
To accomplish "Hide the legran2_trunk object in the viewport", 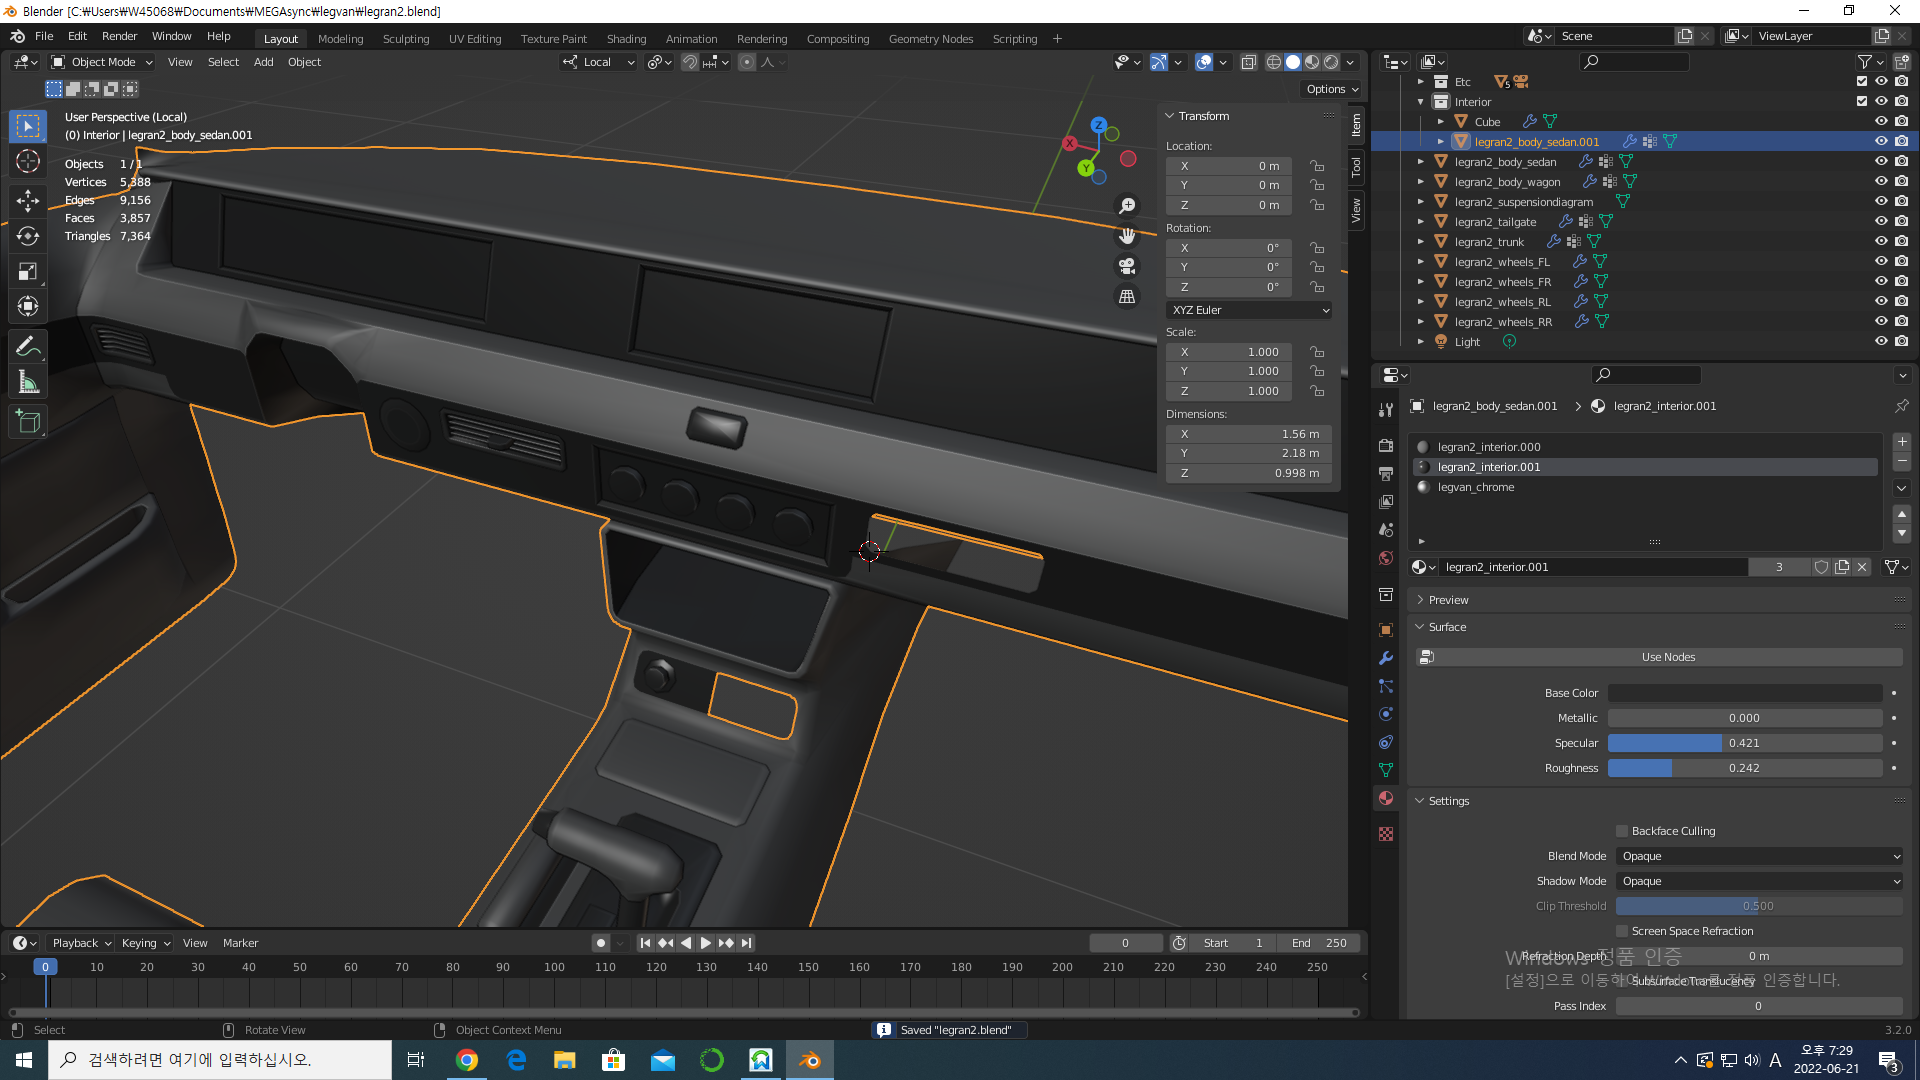I will (x=1881, y=241).
